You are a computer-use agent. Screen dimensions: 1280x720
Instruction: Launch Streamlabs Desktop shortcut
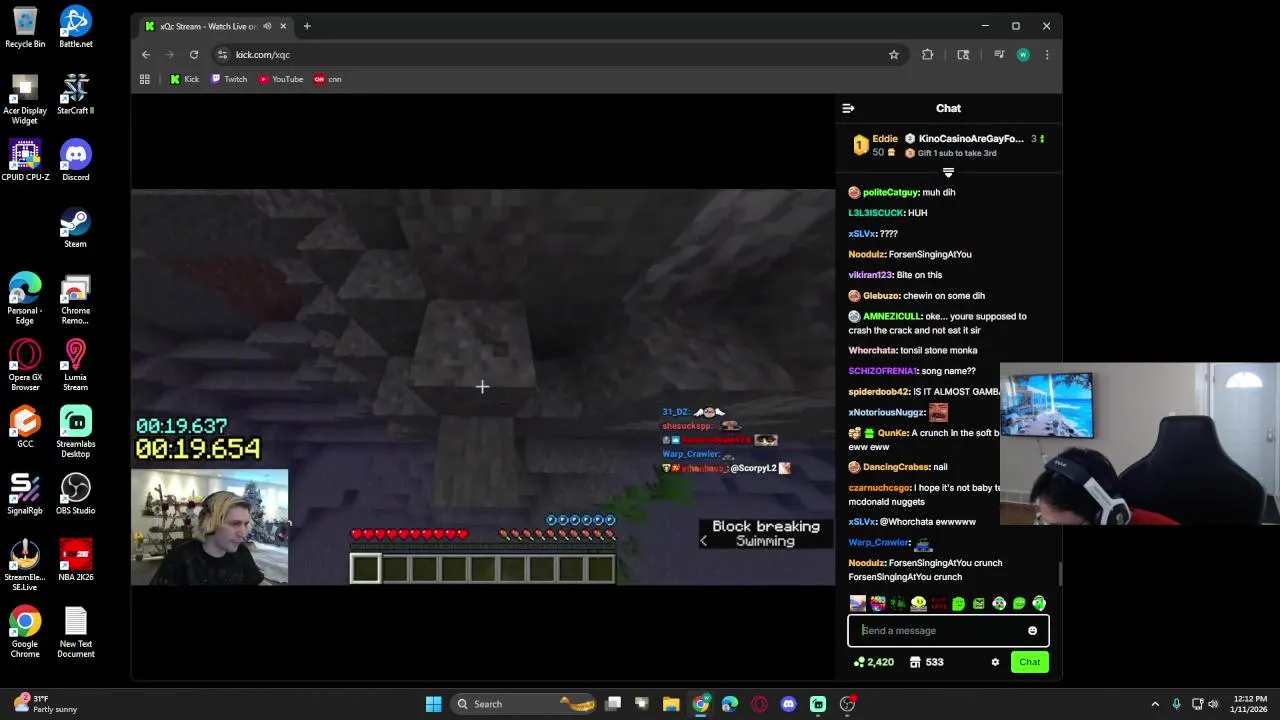[x=76, y=433]
